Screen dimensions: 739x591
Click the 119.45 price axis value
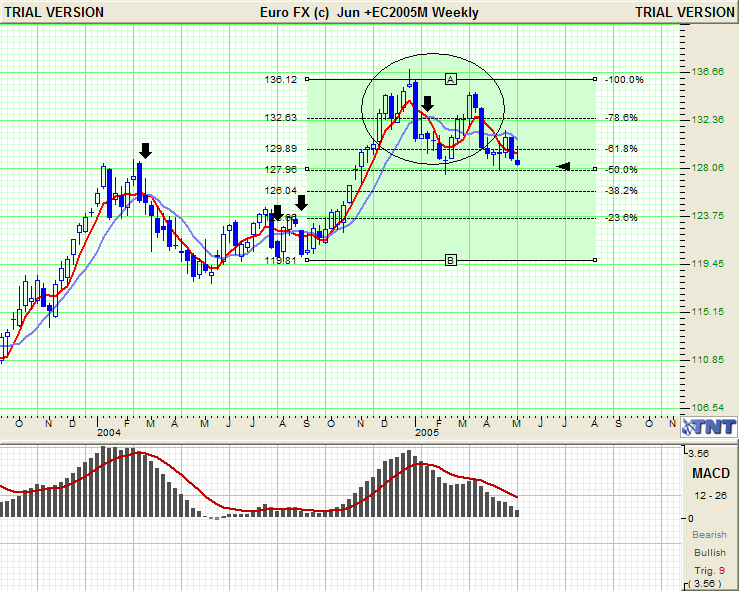(x=707, y=263)
